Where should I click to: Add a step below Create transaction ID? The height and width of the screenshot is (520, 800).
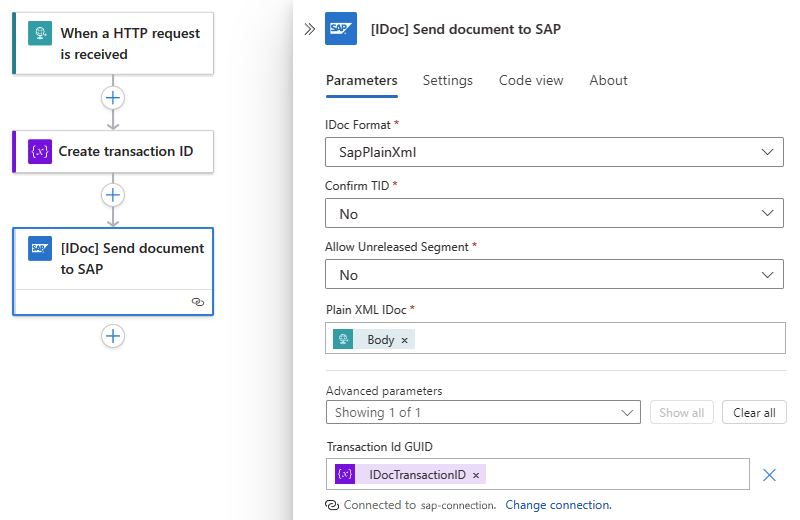point(113,195)
